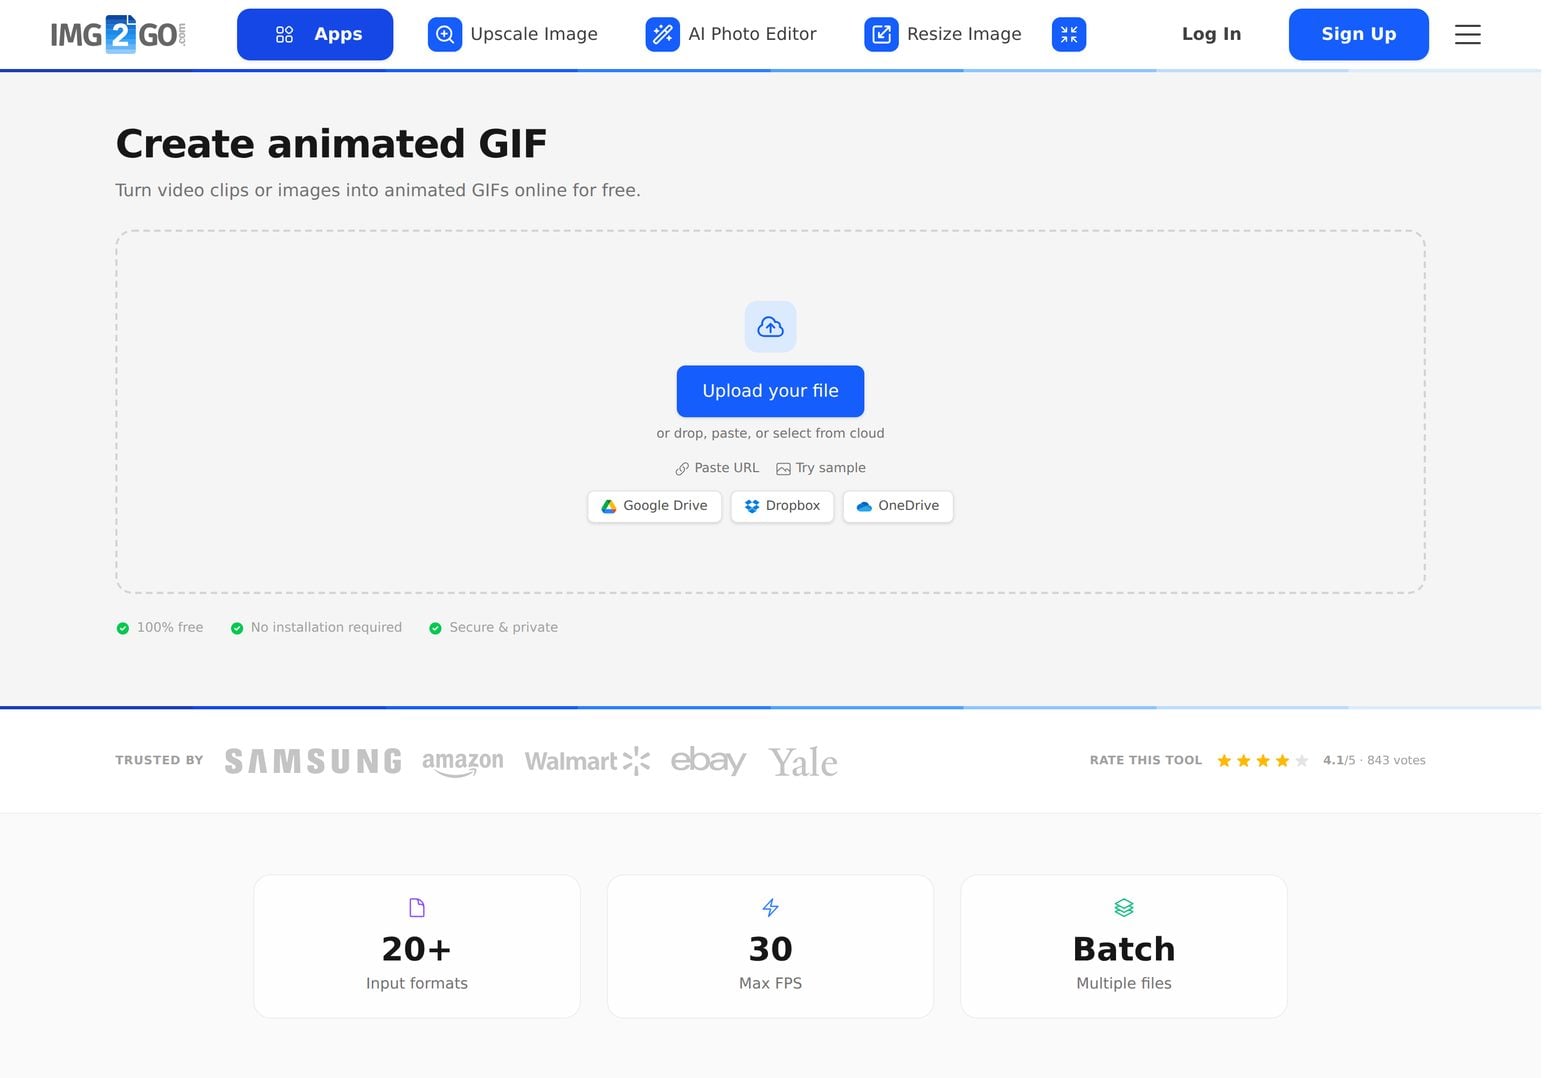Screen dimensions: 1552x1078
Task: Click 'No installation required' text
Action: click(326, 628)
